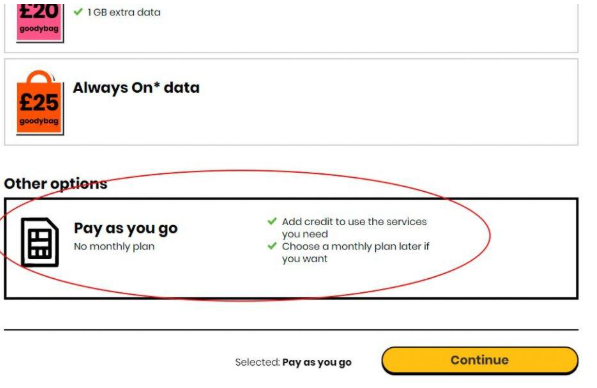Image resolution: width=597 pixels, height=388 pixels.
Task: Click the goodybag label on pink bag
Action: pyautogui.click(x=39, y=29)
